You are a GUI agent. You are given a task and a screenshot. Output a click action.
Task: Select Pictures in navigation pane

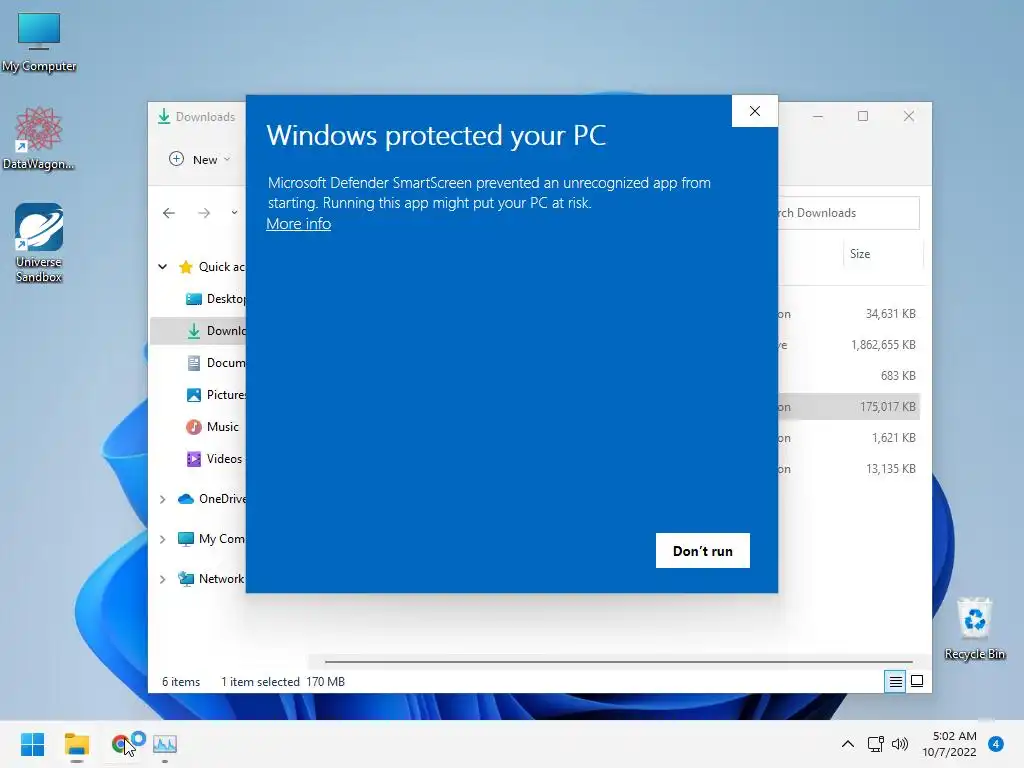pyautogui.click(x=216, y=394)
